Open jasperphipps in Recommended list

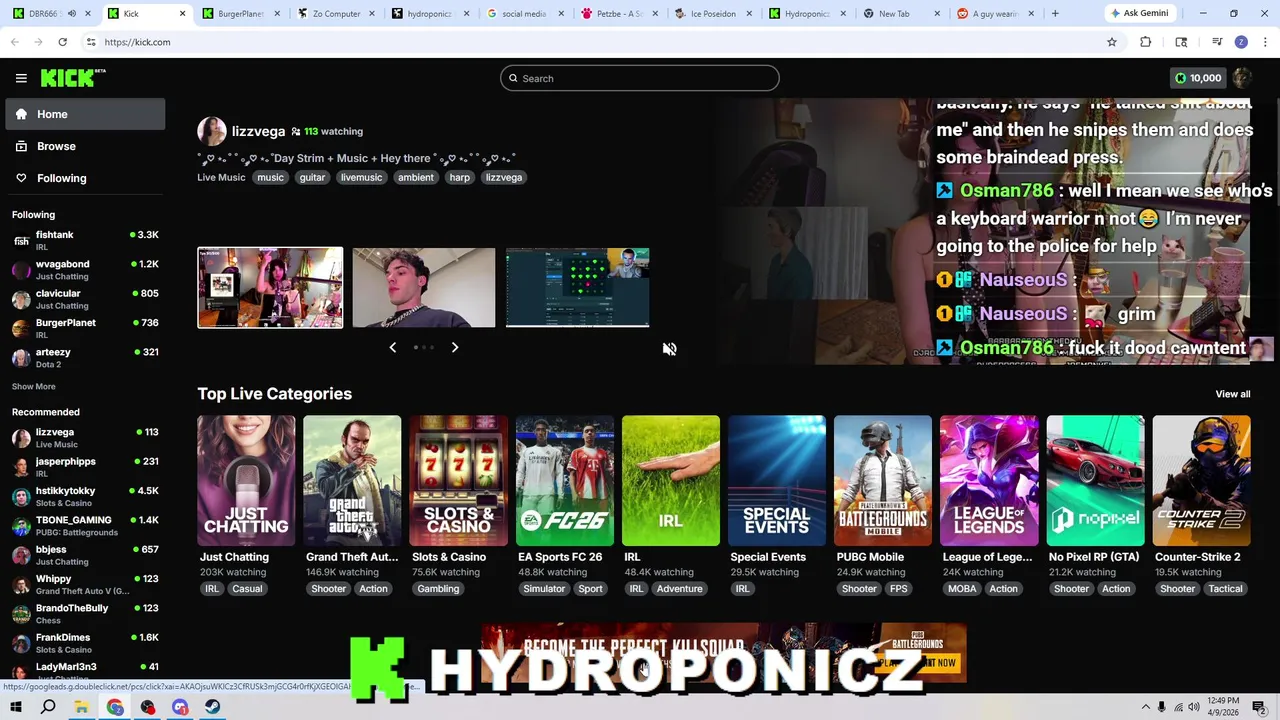[85, 467]
